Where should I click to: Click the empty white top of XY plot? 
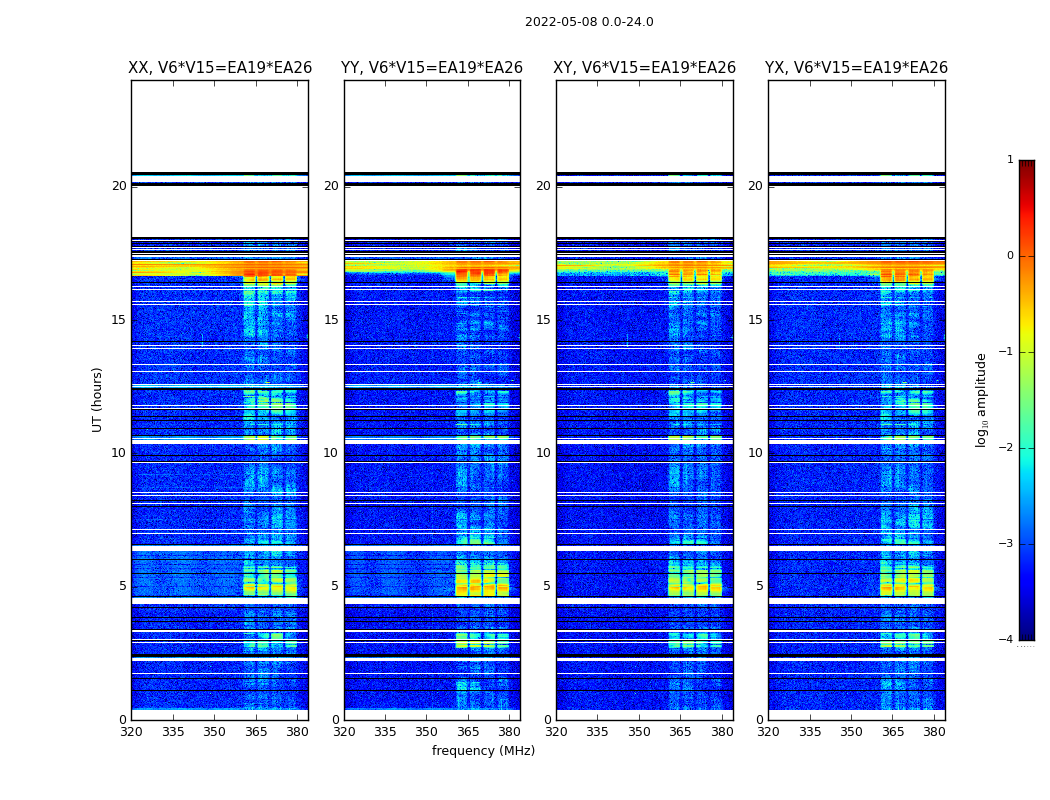pyautogui.click(x=645, y=126)
